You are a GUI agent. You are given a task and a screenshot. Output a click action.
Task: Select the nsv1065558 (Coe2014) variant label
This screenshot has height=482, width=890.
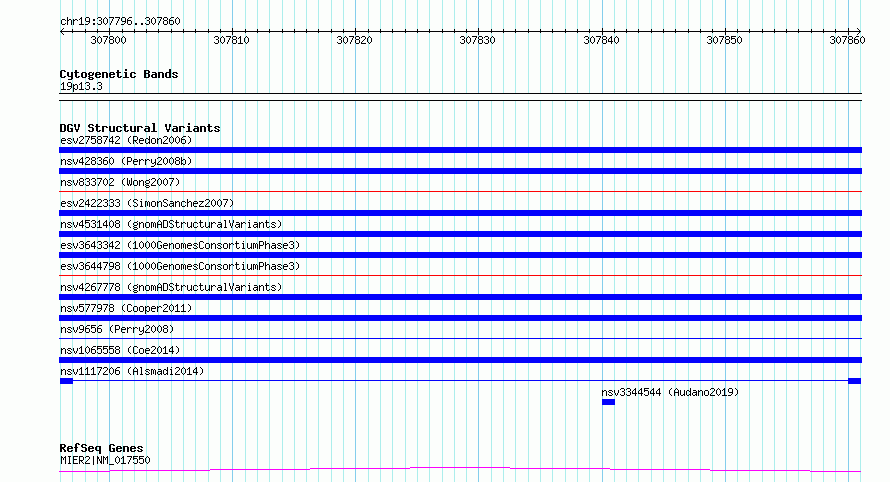[120, 350]
